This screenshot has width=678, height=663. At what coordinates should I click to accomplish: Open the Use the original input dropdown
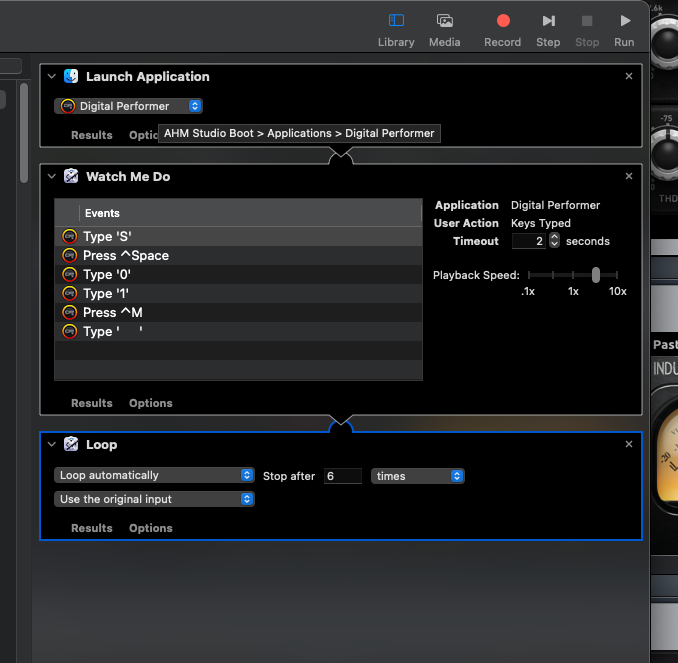tap(154, 499)
